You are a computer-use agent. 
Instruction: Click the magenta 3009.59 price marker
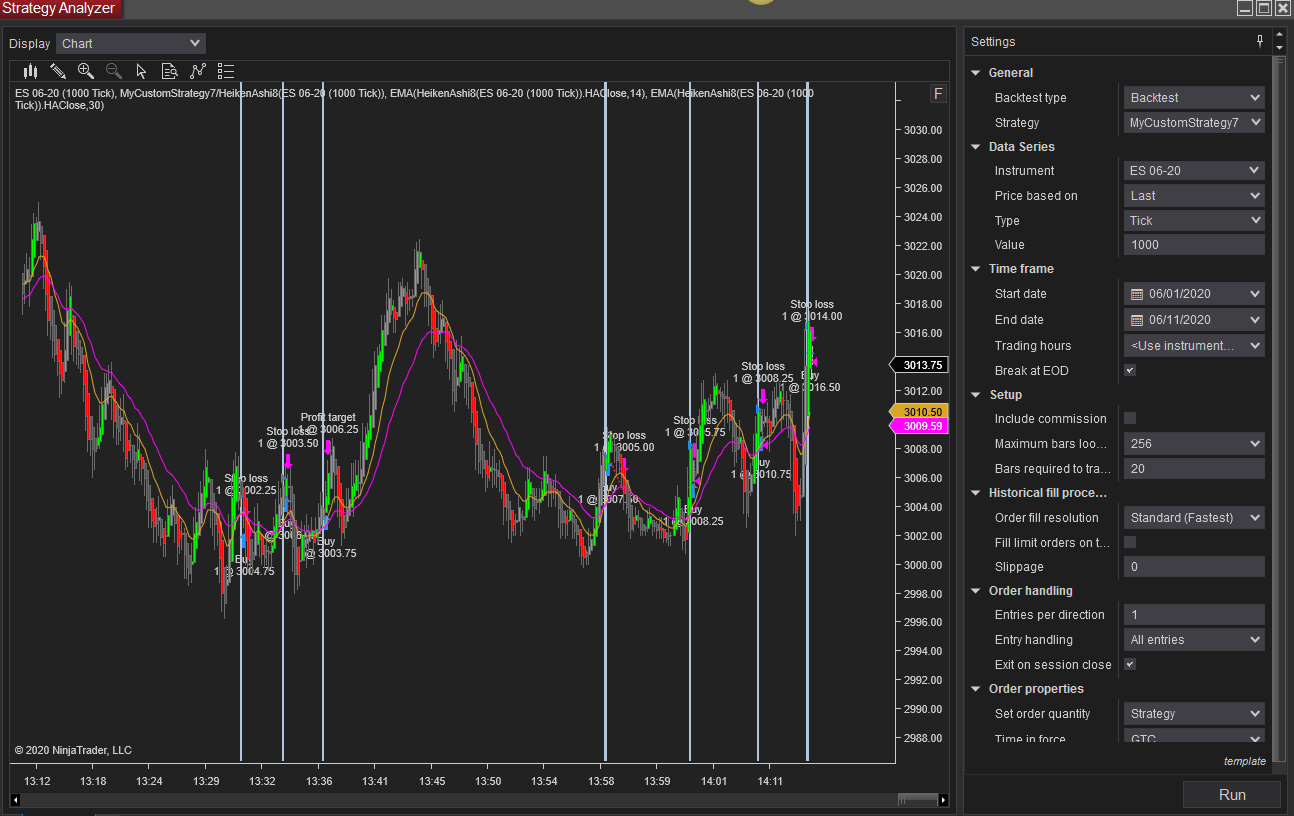click(918, 426)
